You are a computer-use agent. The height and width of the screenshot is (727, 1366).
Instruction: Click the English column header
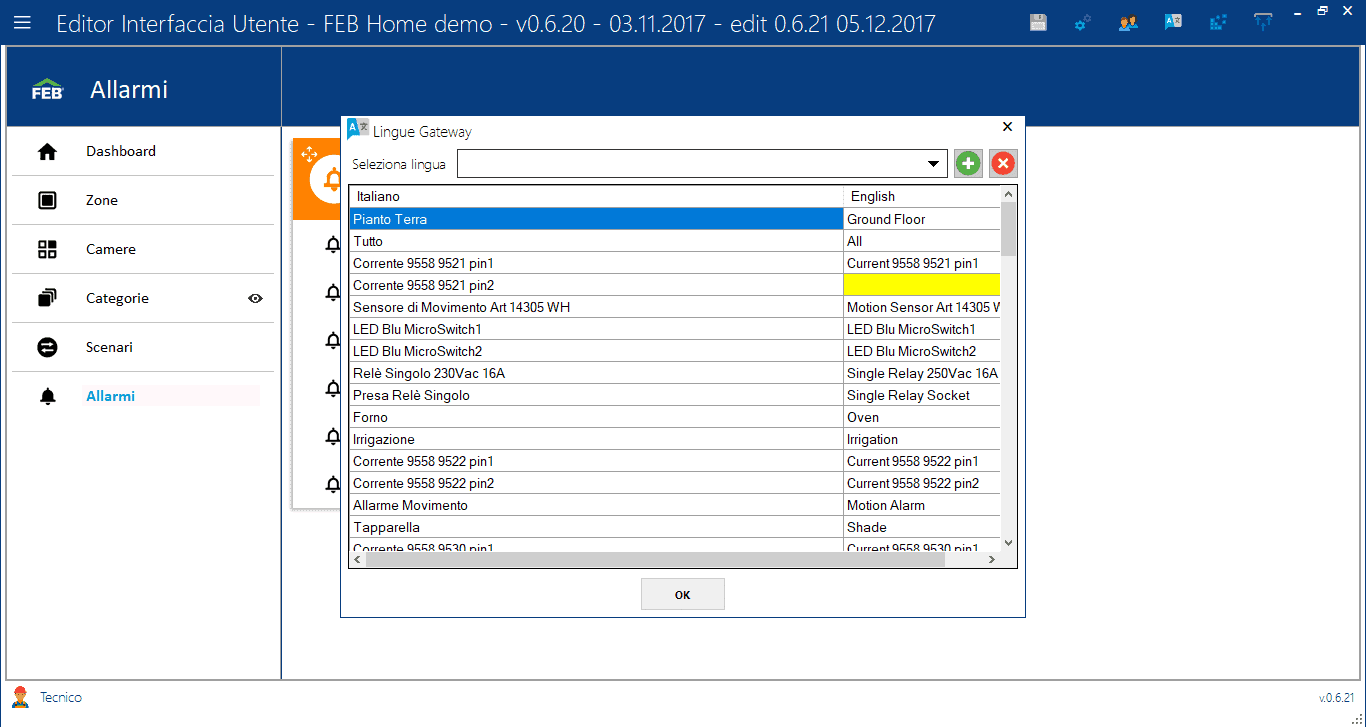[x=922, y=197]
